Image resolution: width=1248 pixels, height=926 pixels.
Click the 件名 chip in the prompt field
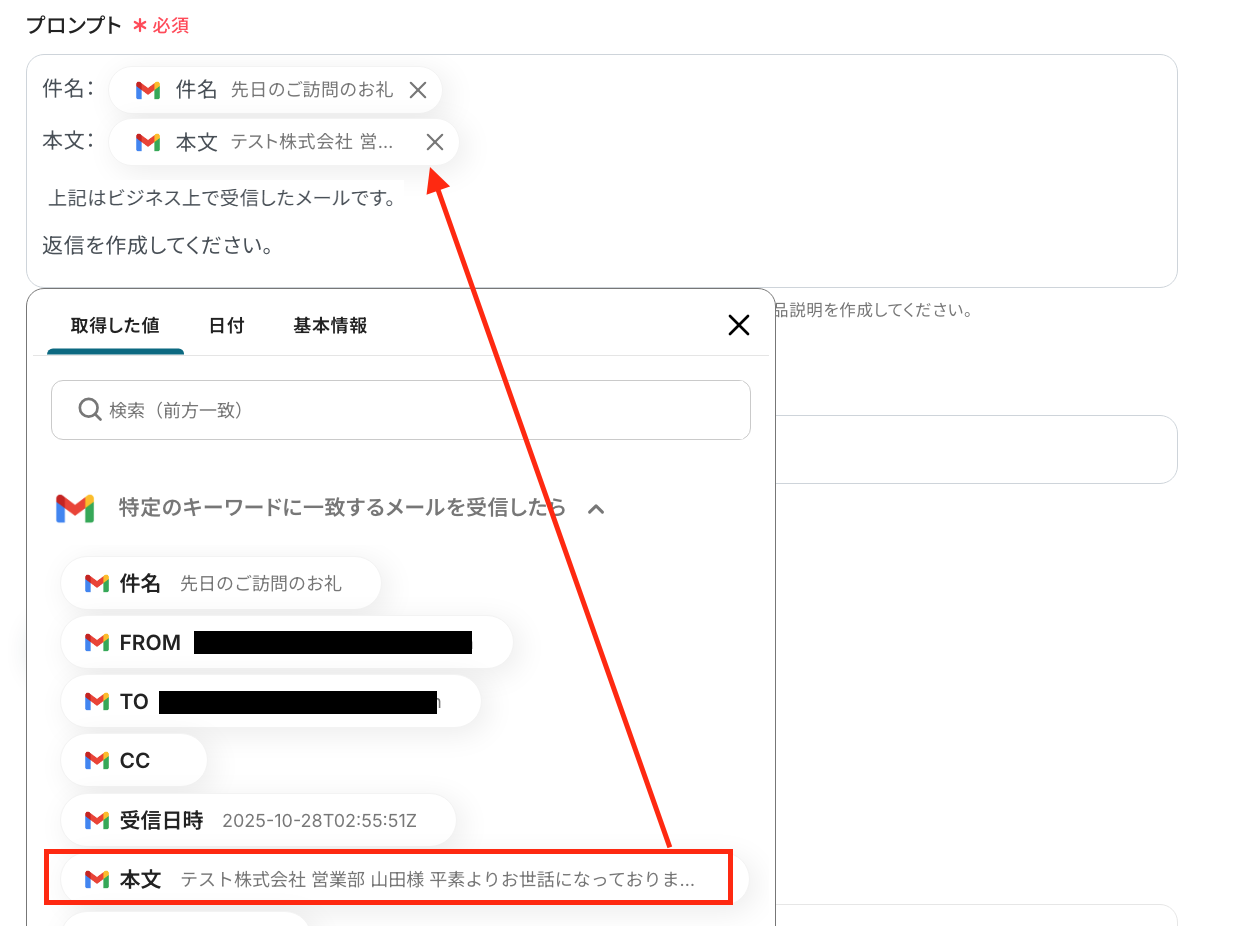coord(276,90)
